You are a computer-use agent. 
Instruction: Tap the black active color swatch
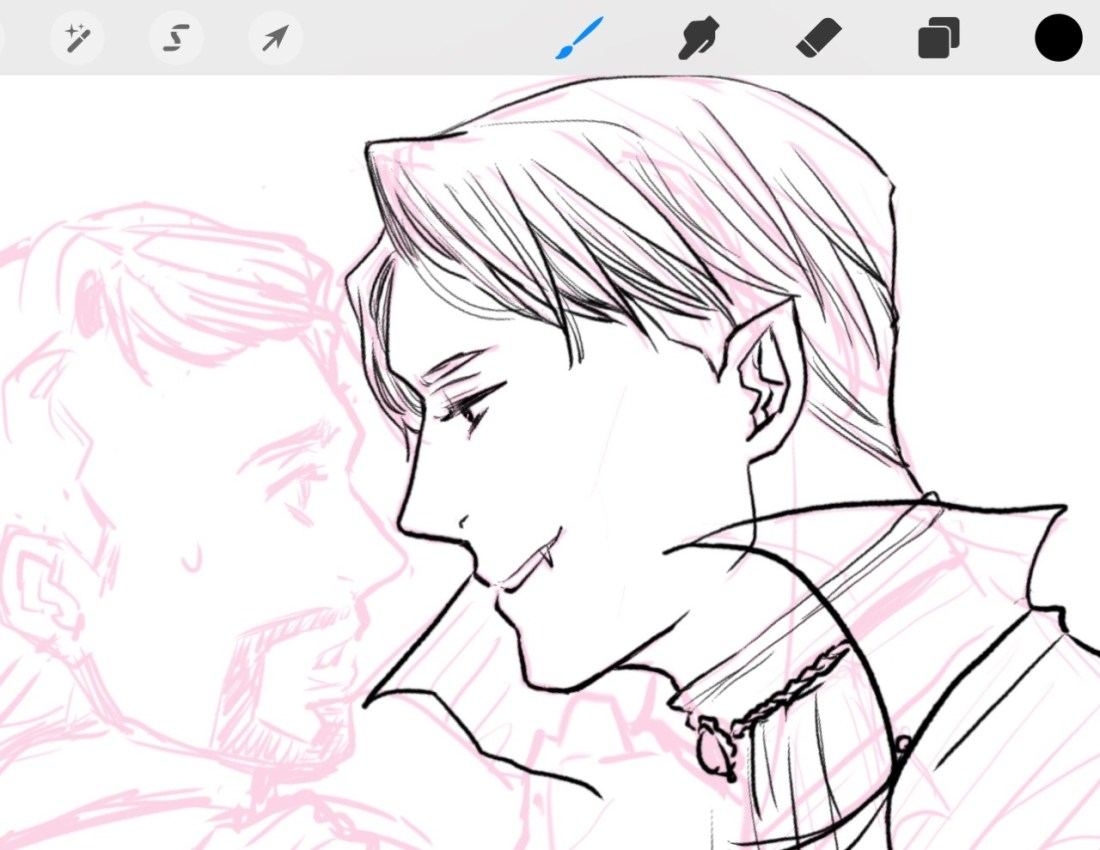(1058, 39)
